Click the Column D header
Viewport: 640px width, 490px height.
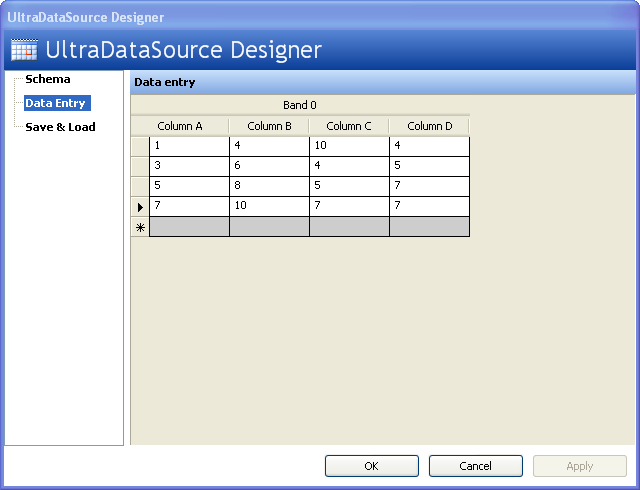coord(429,126)
